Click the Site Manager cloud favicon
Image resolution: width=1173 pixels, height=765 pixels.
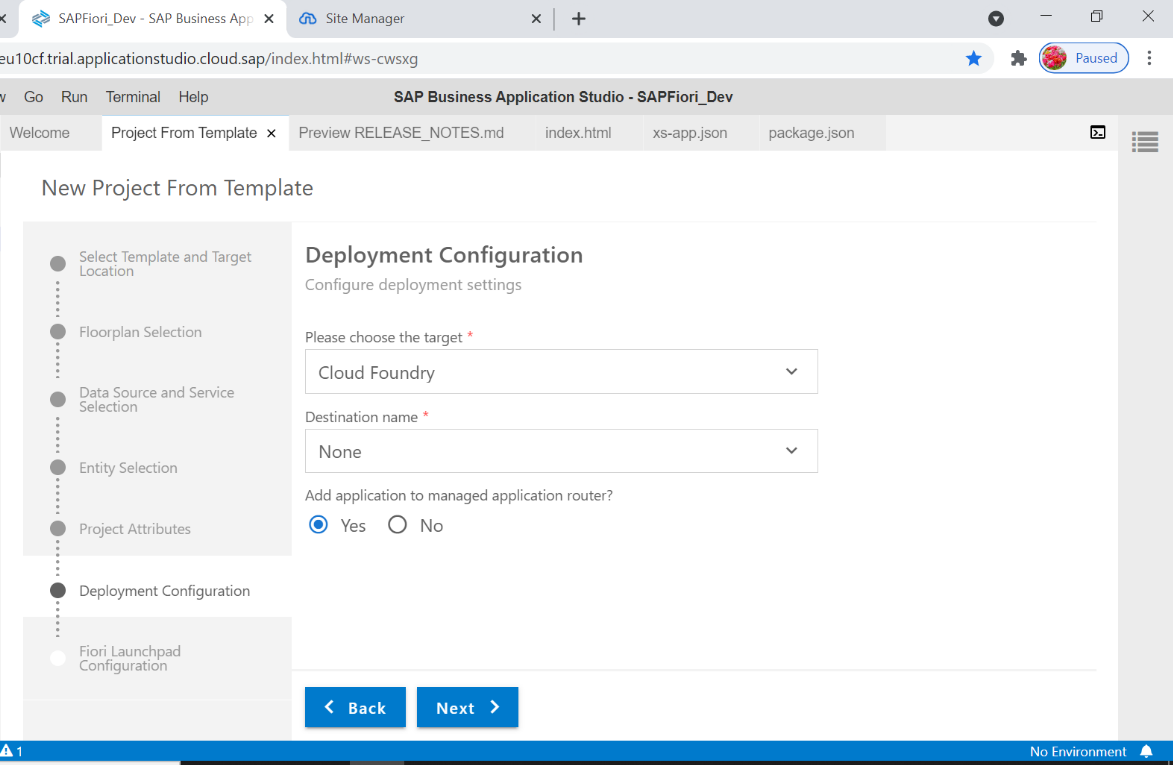click(307, 19)
